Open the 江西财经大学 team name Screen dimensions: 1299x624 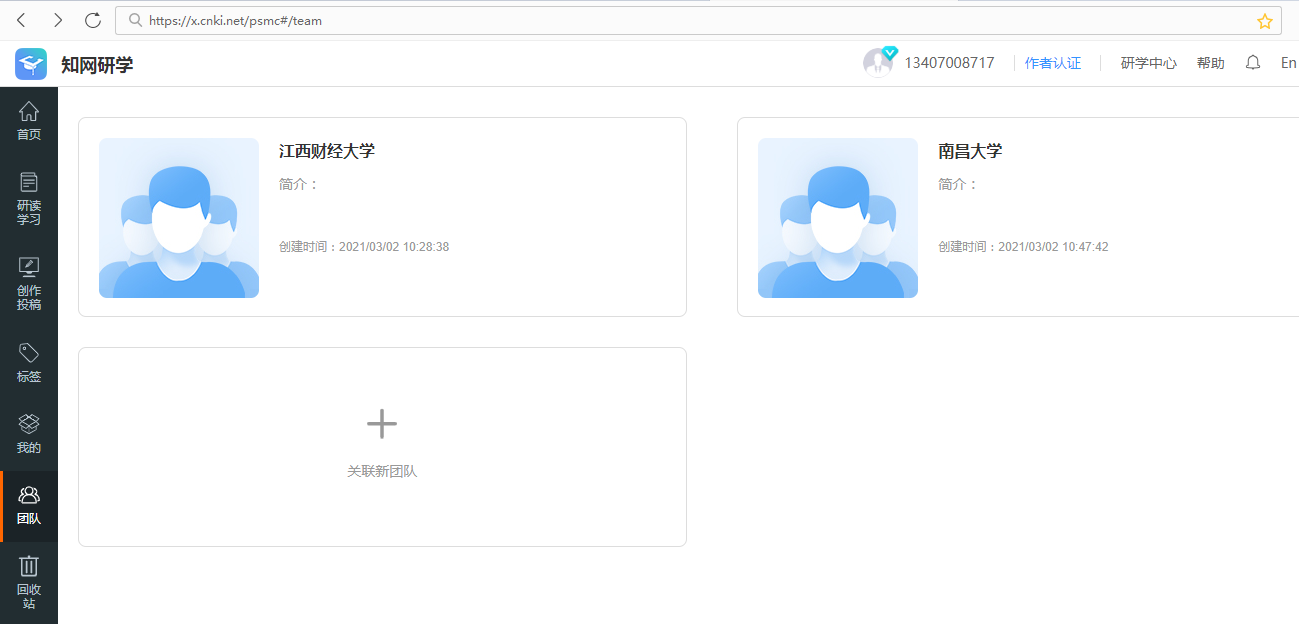[327, 151]
